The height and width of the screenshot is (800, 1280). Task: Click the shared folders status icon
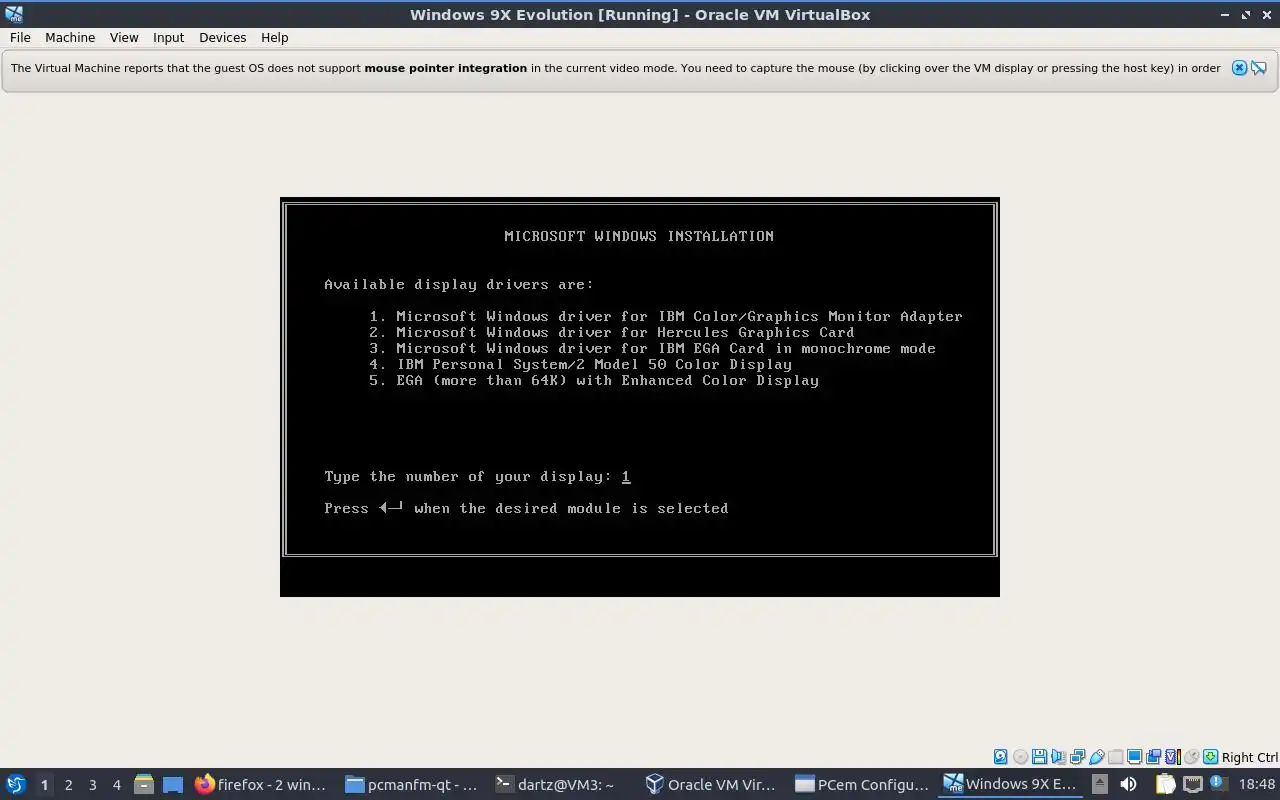[x=1115, y=757]
